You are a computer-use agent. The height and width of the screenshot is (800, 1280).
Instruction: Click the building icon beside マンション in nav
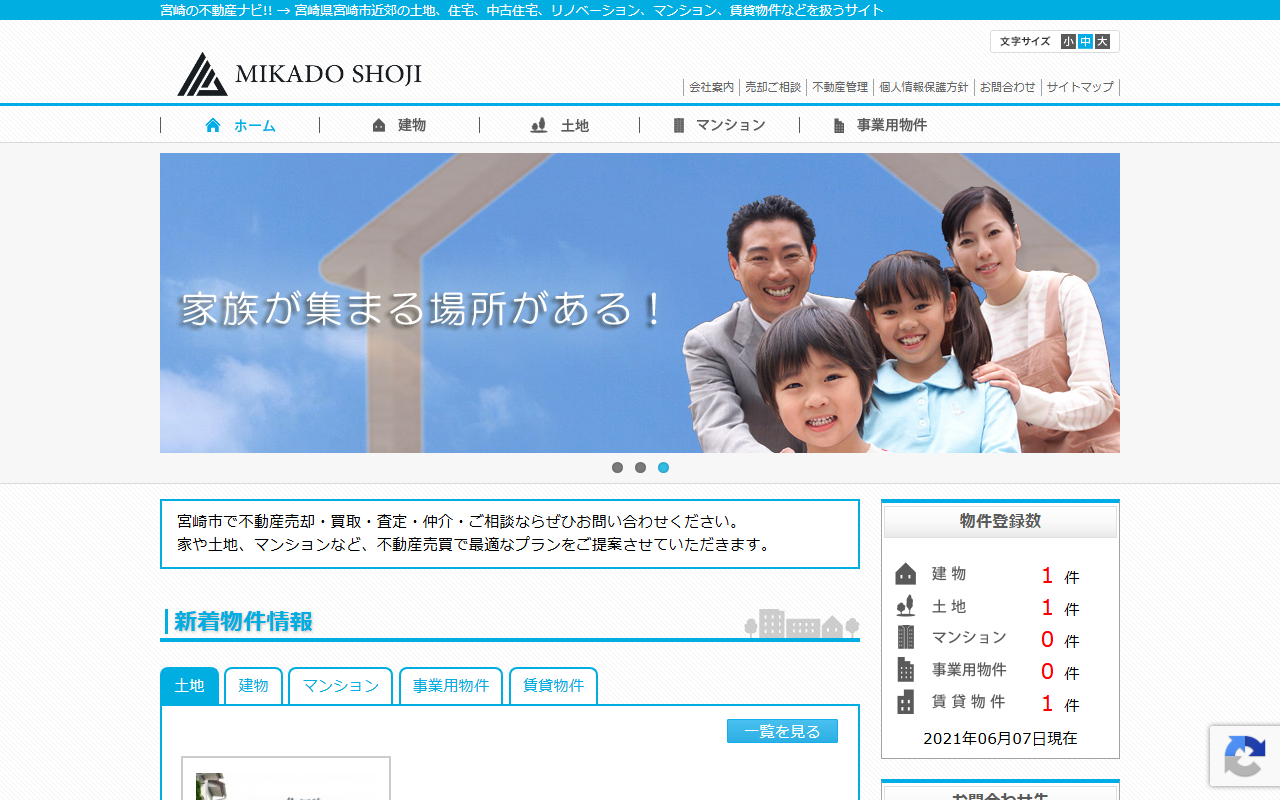(679, 125)
